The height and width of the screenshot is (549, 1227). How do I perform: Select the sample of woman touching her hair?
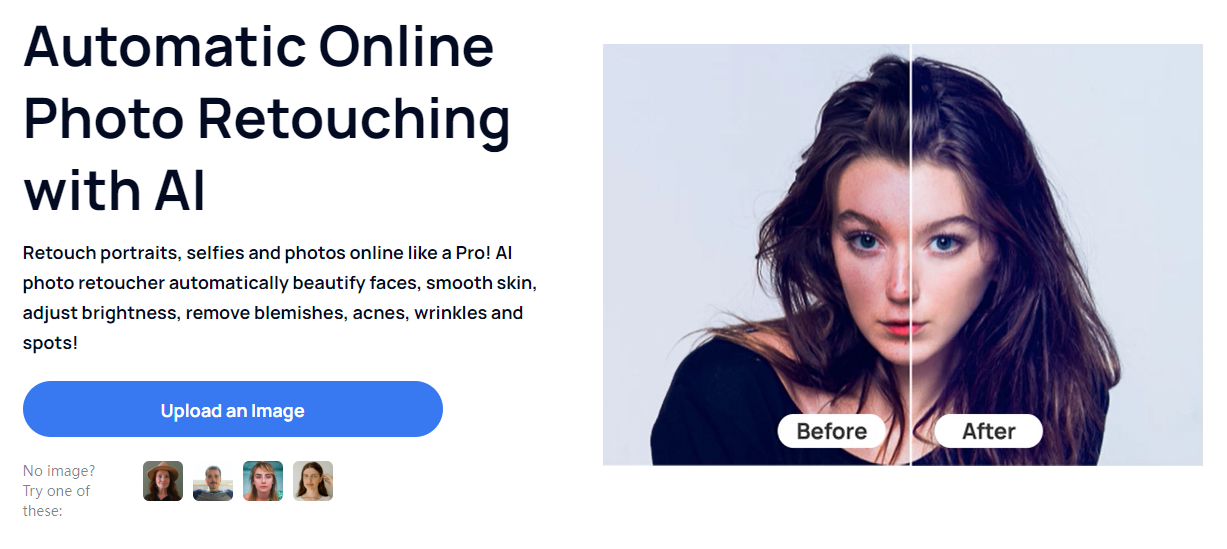pos(313,481)
